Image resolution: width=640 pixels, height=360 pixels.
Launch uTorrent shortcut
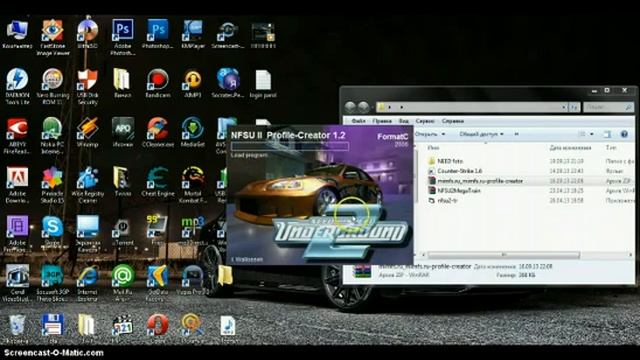pyautogui.click(x=122, y=231)
